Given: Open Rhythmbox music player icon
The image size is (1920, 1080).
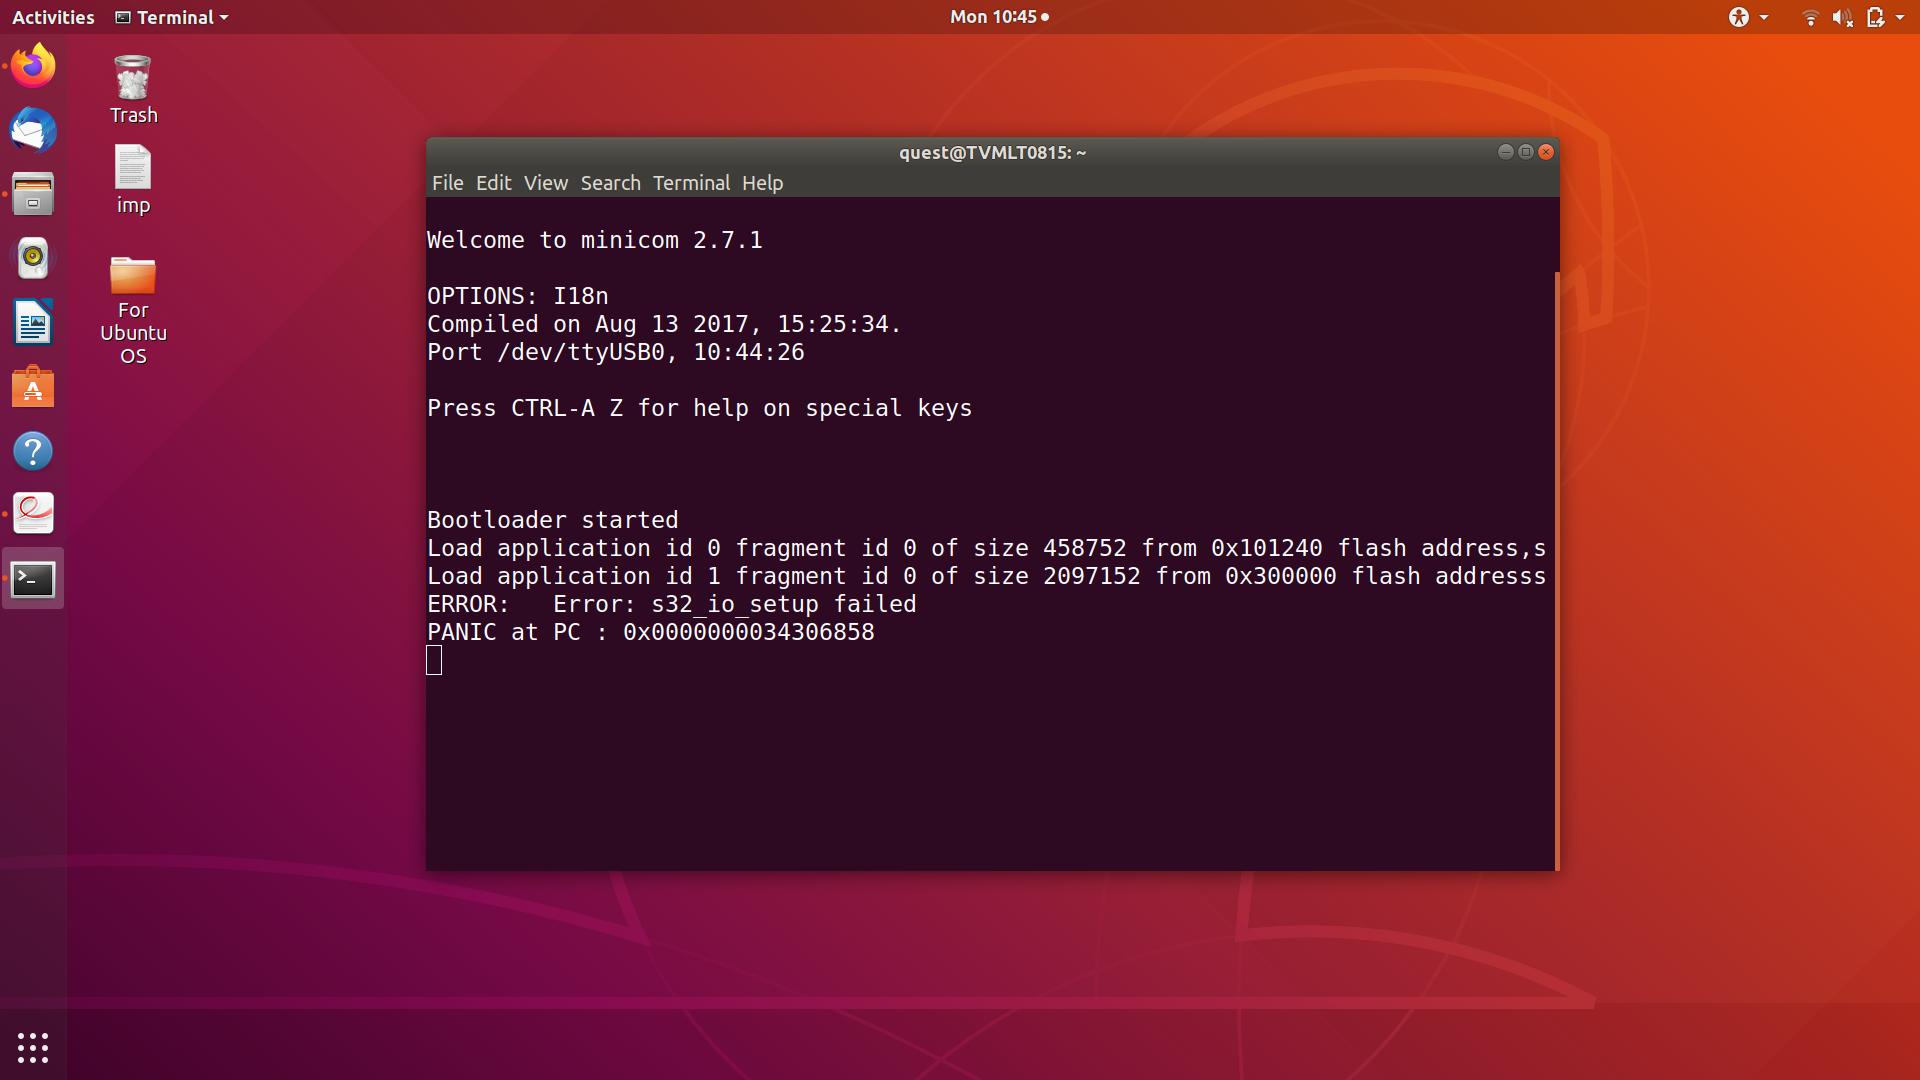Looking at the screenshot, I should [33, 258].
